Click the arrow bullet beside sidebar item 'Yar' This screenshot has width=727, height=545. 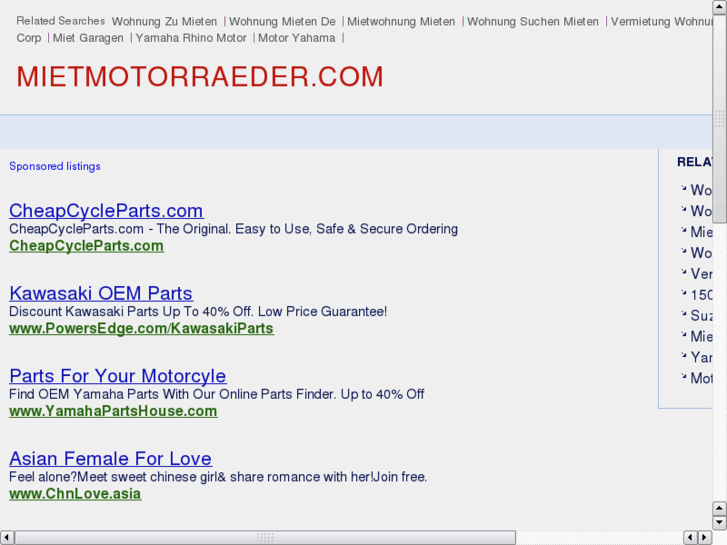coord(683,355)
